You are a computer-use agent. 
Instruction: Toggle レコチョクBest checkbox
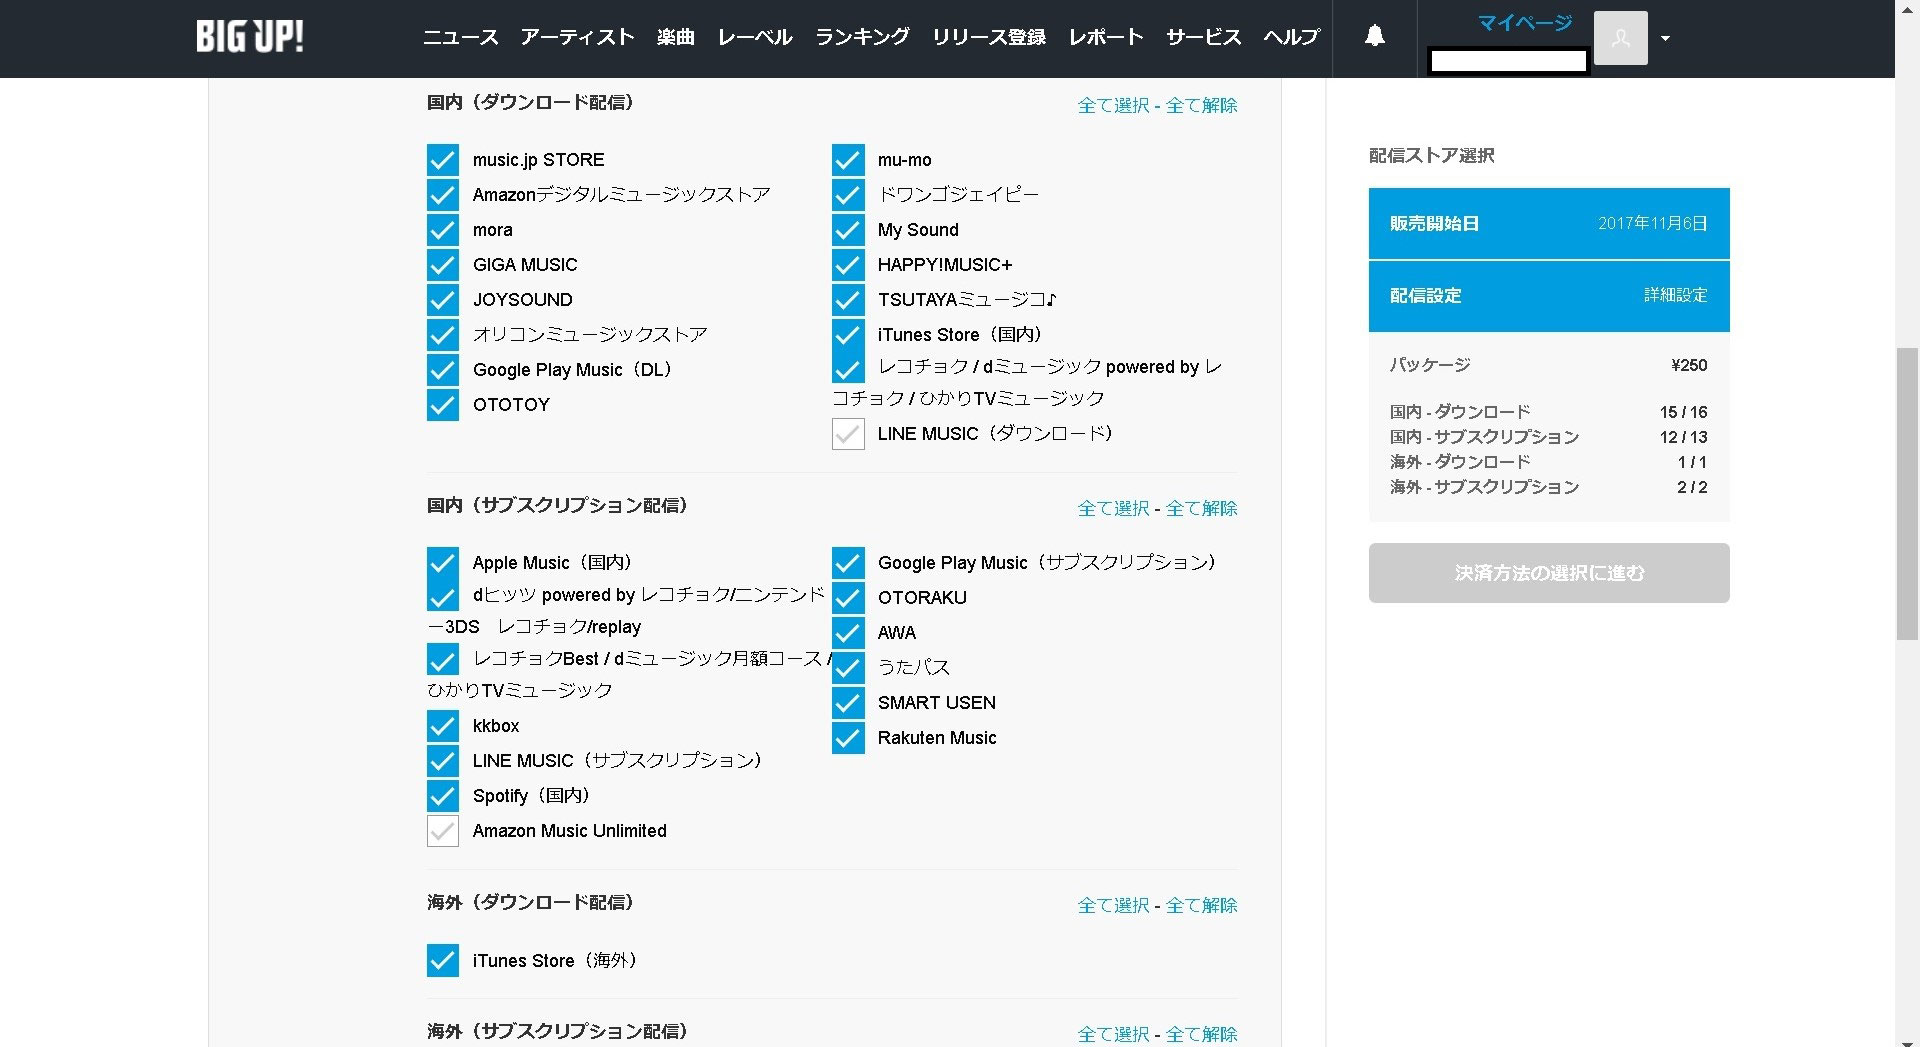point(443,659)
